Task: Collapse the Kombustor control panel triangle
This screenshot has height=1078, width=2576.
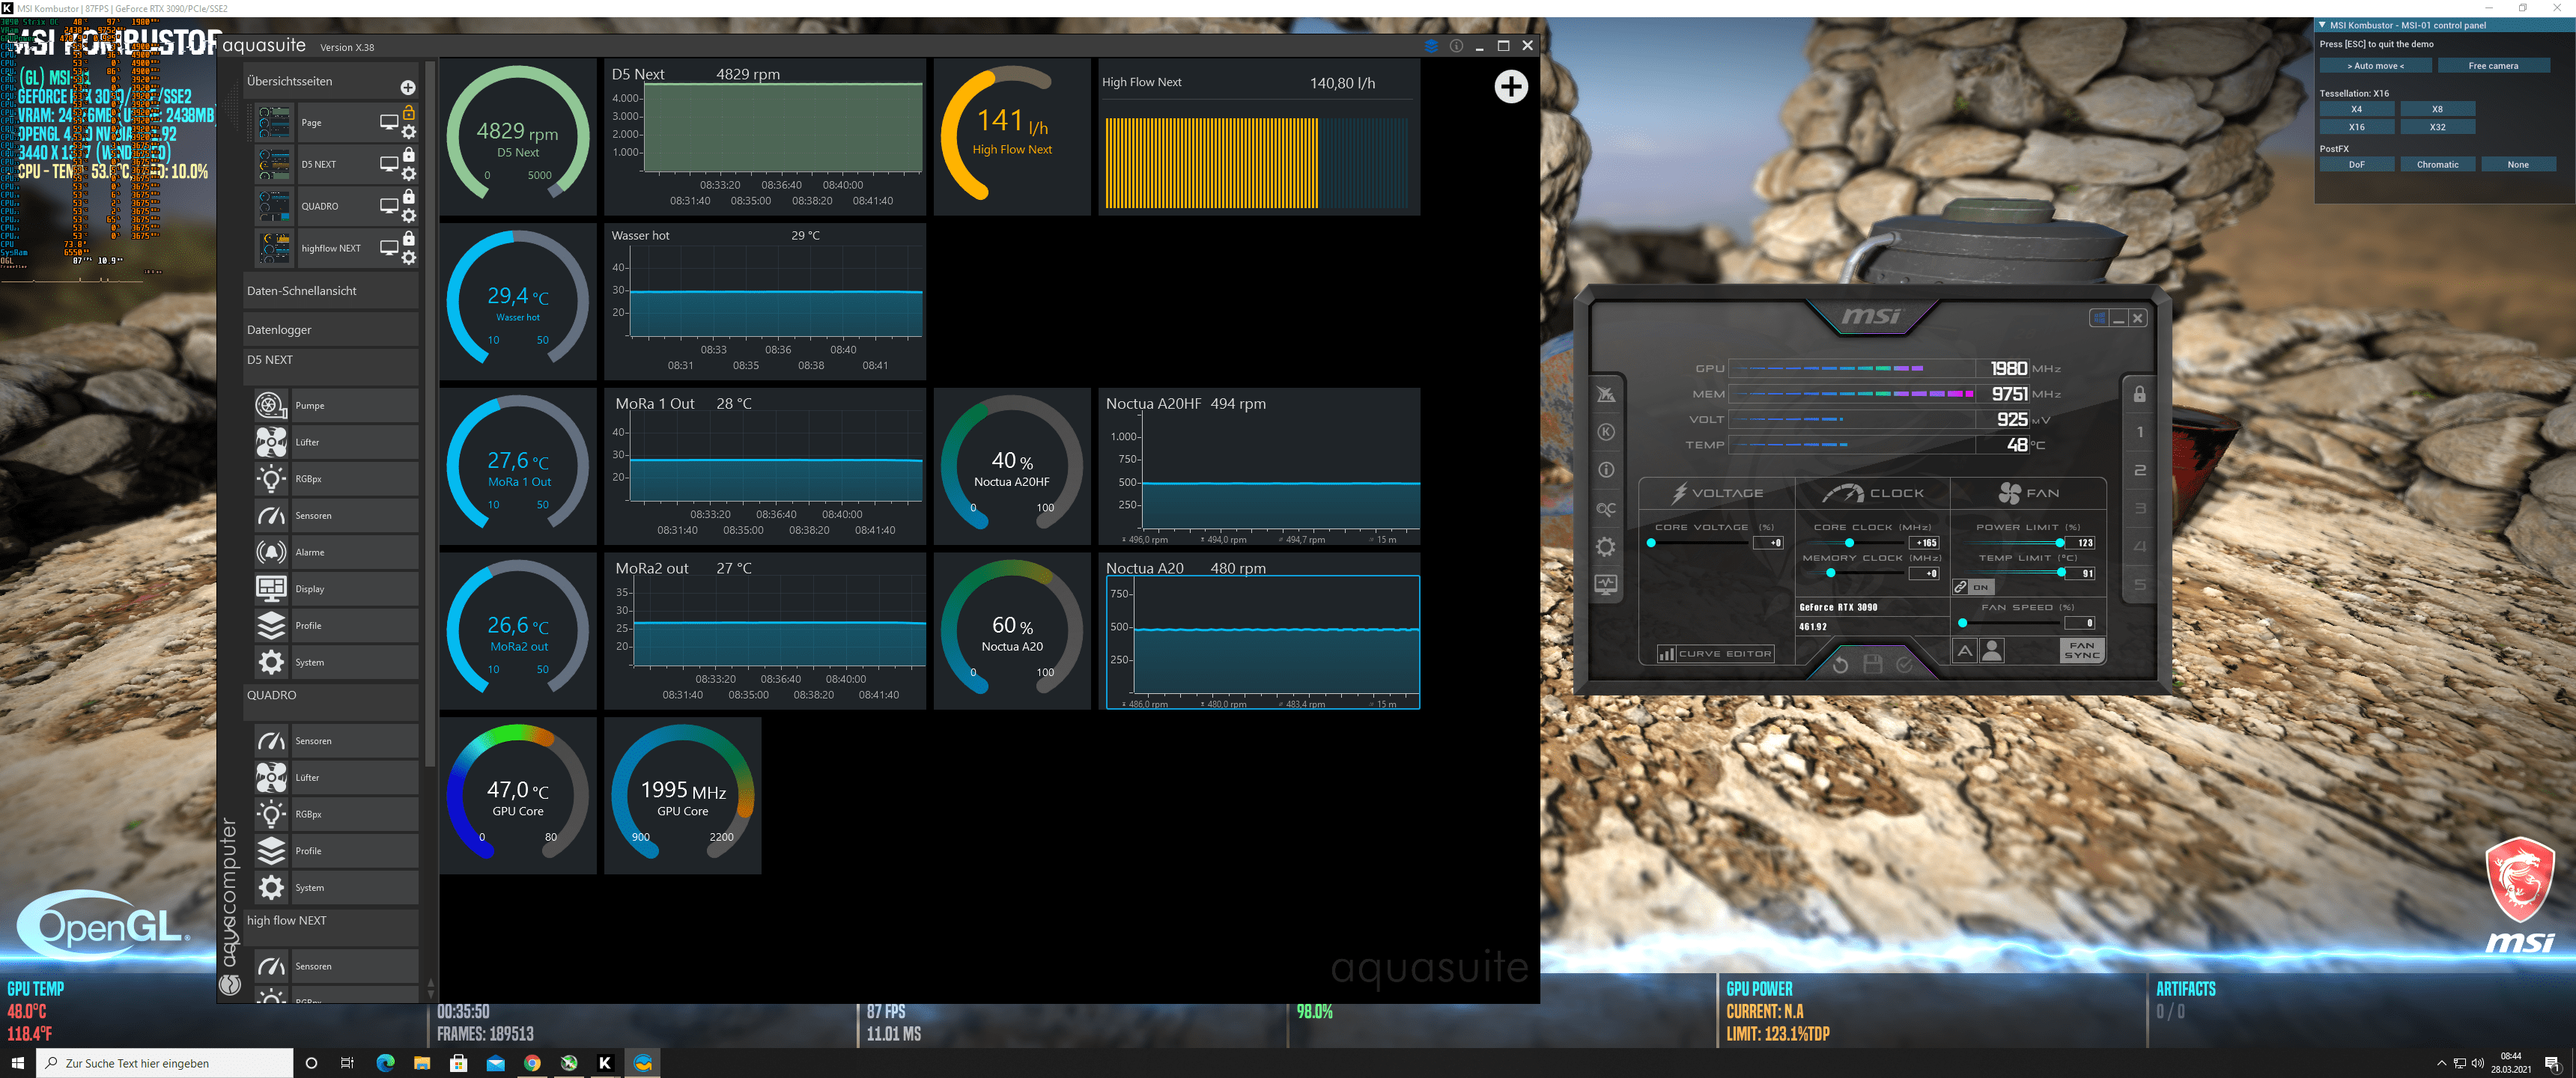Action: 2322,25
